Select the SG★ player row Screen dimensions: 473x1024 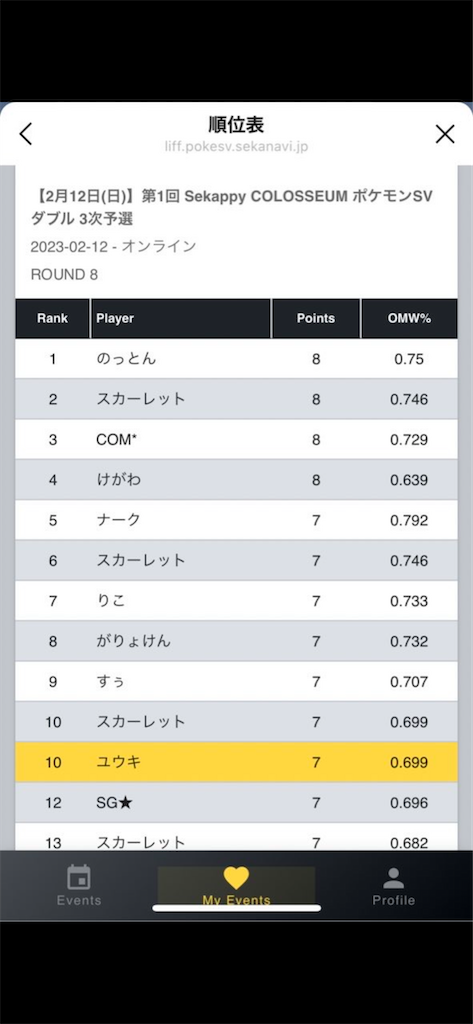[236, 803]
